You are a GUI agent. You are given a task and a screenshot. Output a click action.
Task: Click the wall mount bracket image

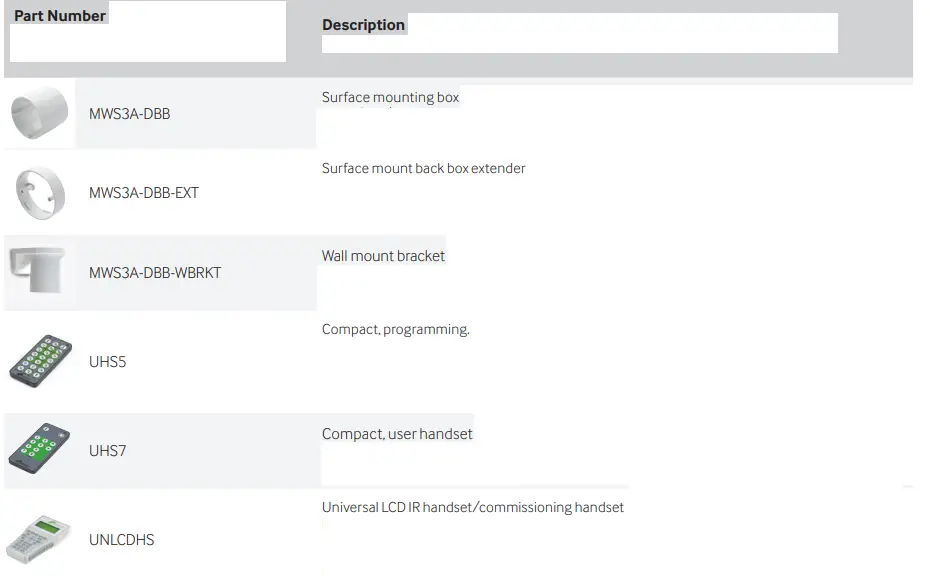coord(37,270)
